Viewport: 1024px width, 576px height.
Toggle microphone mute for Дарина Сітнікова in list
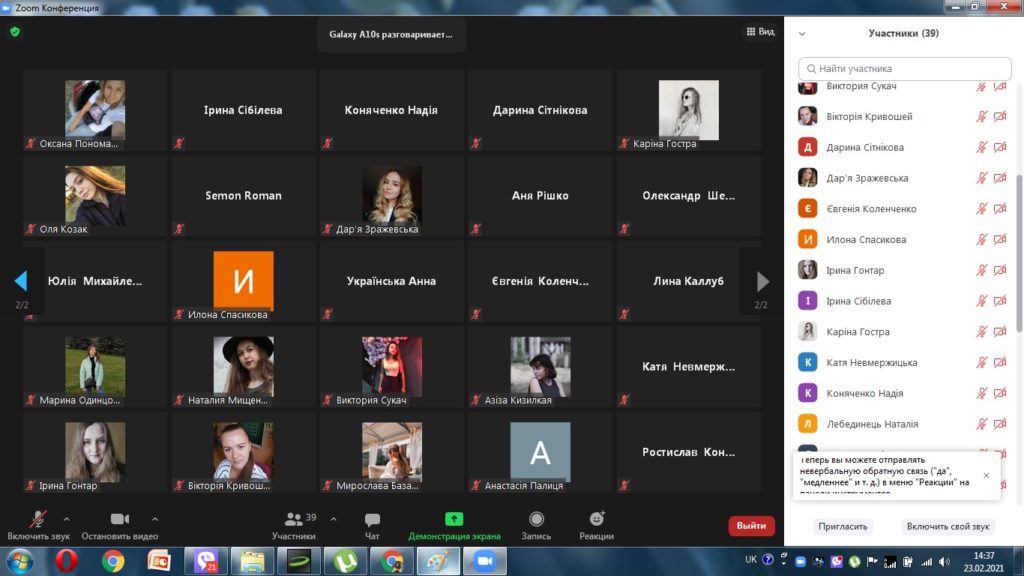pos(982,147)
